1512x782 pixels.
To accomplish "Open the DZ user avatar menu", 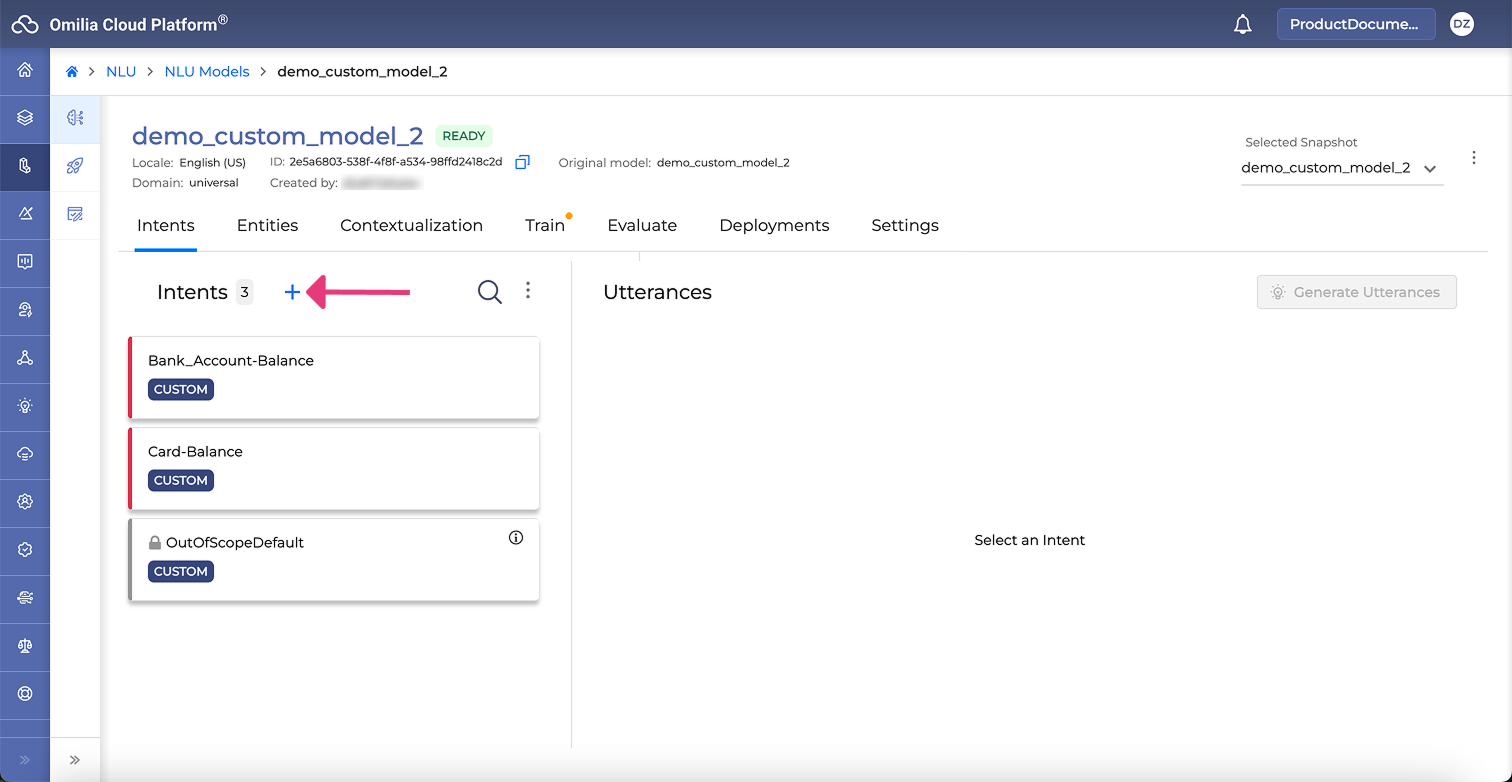I will 1462,24.
